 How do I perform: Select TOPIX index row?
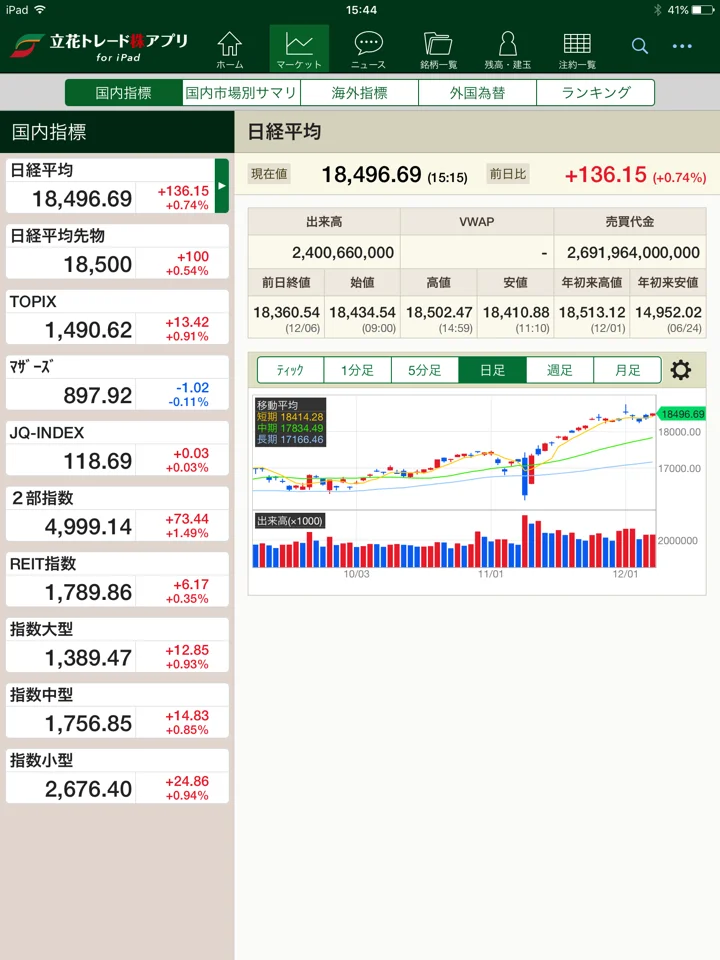117,317
